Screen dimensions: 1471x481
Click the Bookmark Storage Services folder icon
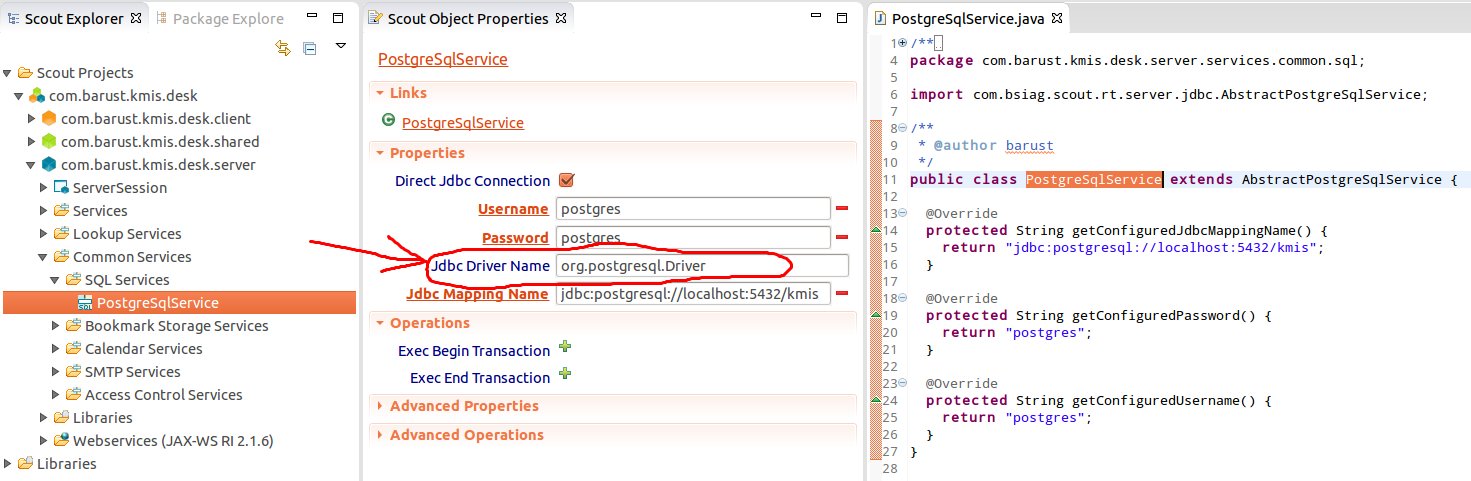(x=73, y=325)
